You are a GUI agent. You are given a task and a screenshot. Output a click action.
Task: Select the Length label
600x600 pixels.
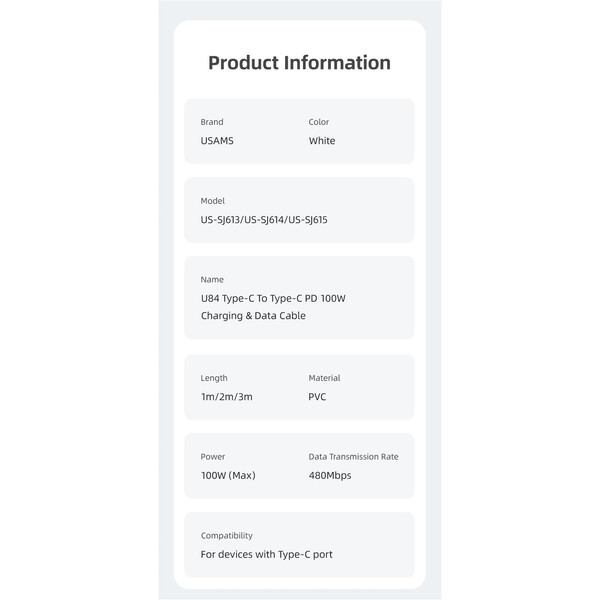click(214, 378)
